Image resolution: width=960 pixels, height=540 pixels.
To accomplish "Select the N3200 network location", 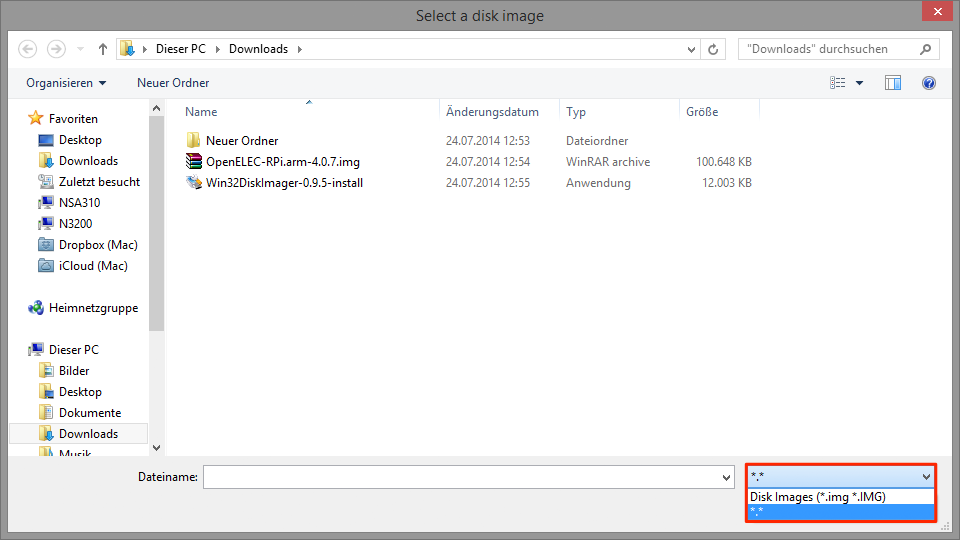I will pos(75,223).
